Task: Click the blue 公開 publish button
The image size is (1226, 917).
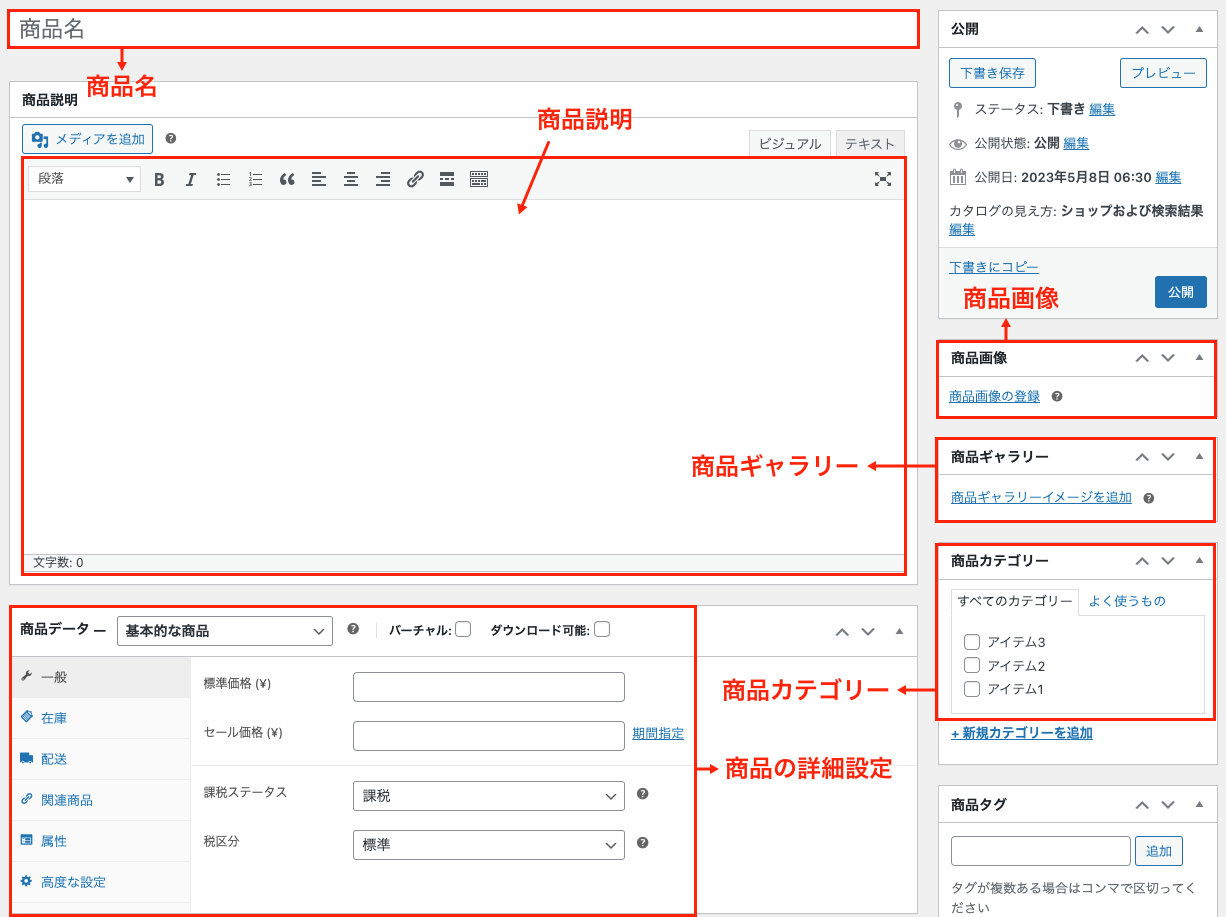Action: (1180, 292)
